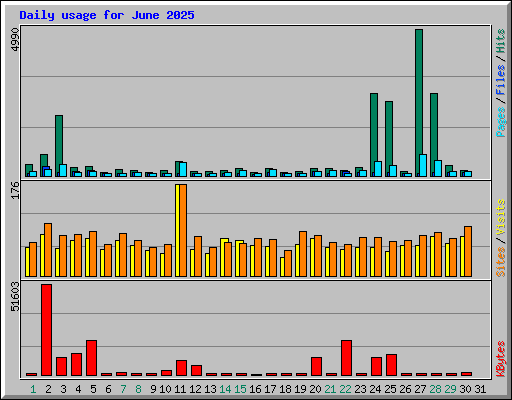This screenshot has width=512, height=400.
Task: Click day label 3 on the x-axis
Action: 63,389
